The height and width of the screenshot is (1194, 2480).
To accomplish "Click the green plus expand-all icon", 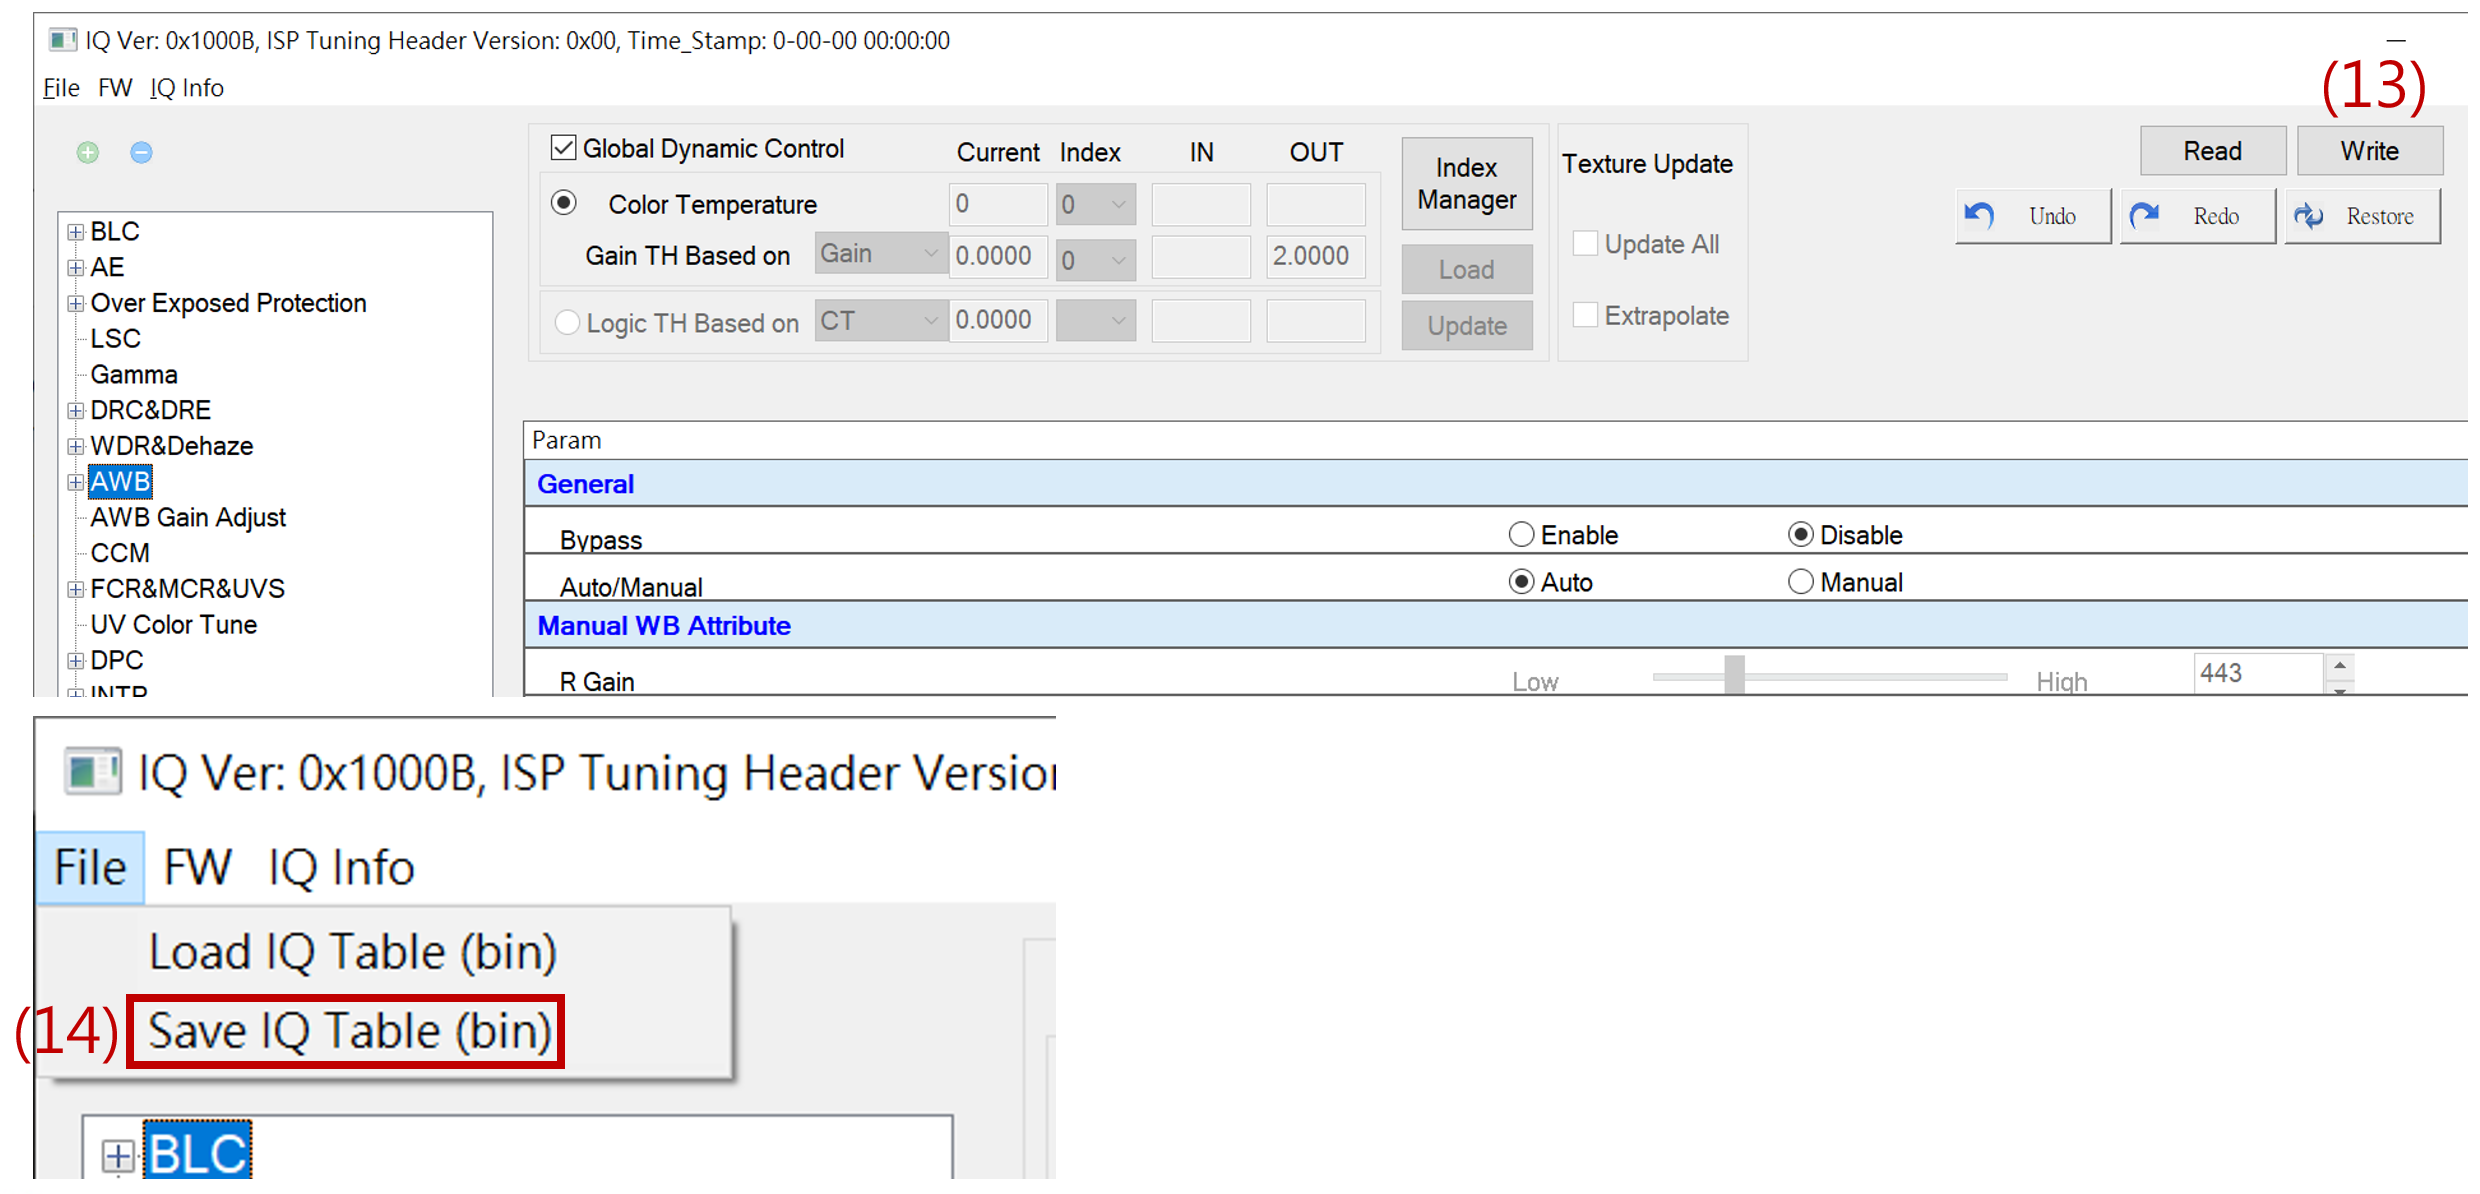I will tap(88, 152).
